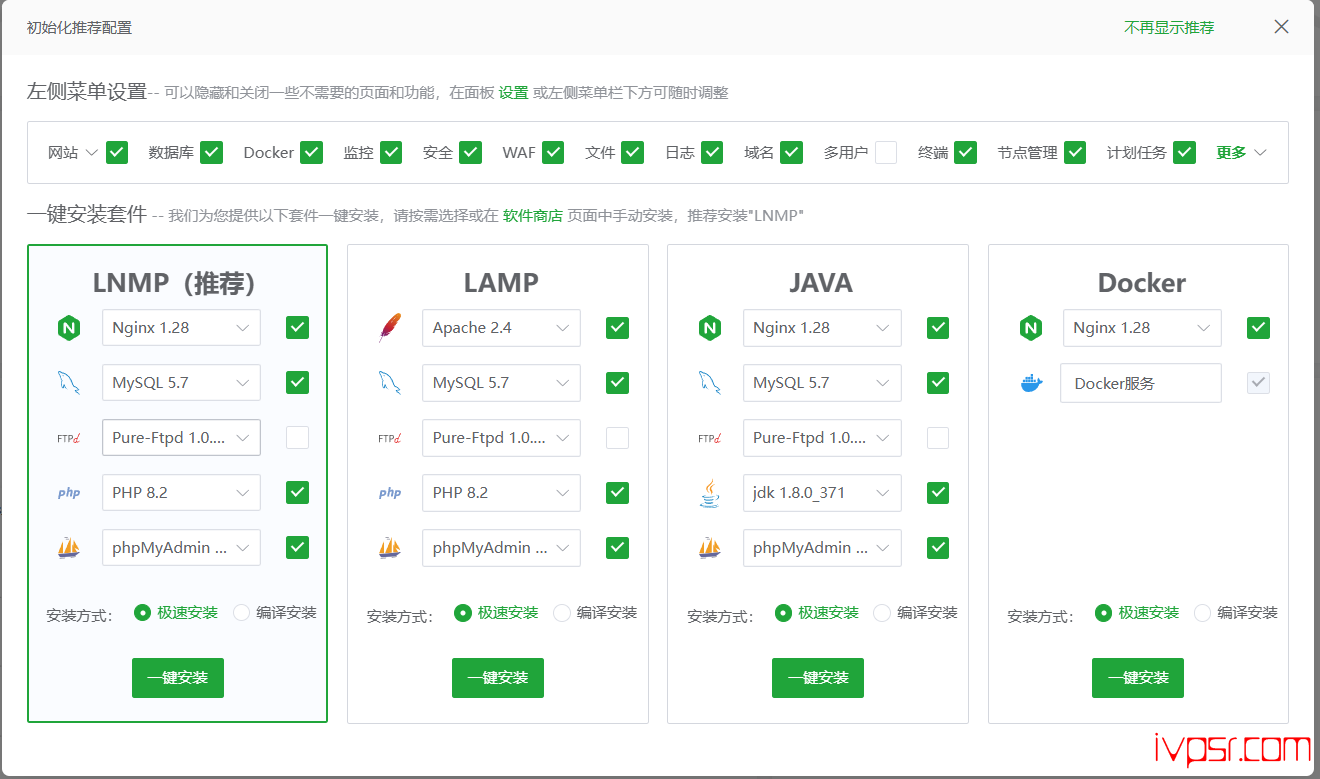This screenshot has width=1320, height=779.
Task: Select 编译安装 radio in LNMP panel
Action: [242, 613]
